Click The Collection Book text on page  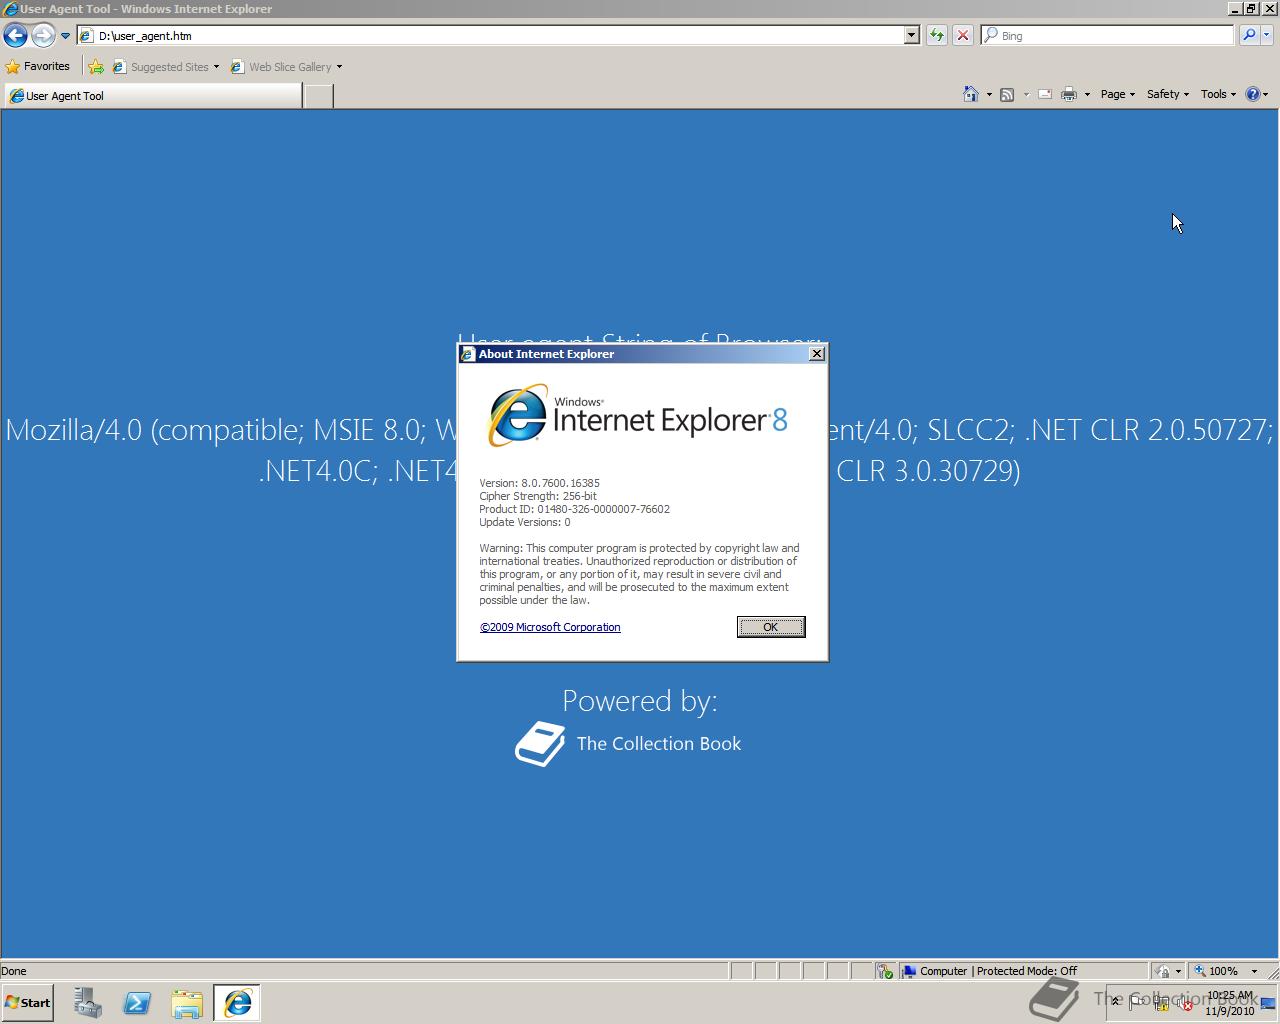point(659,743)
